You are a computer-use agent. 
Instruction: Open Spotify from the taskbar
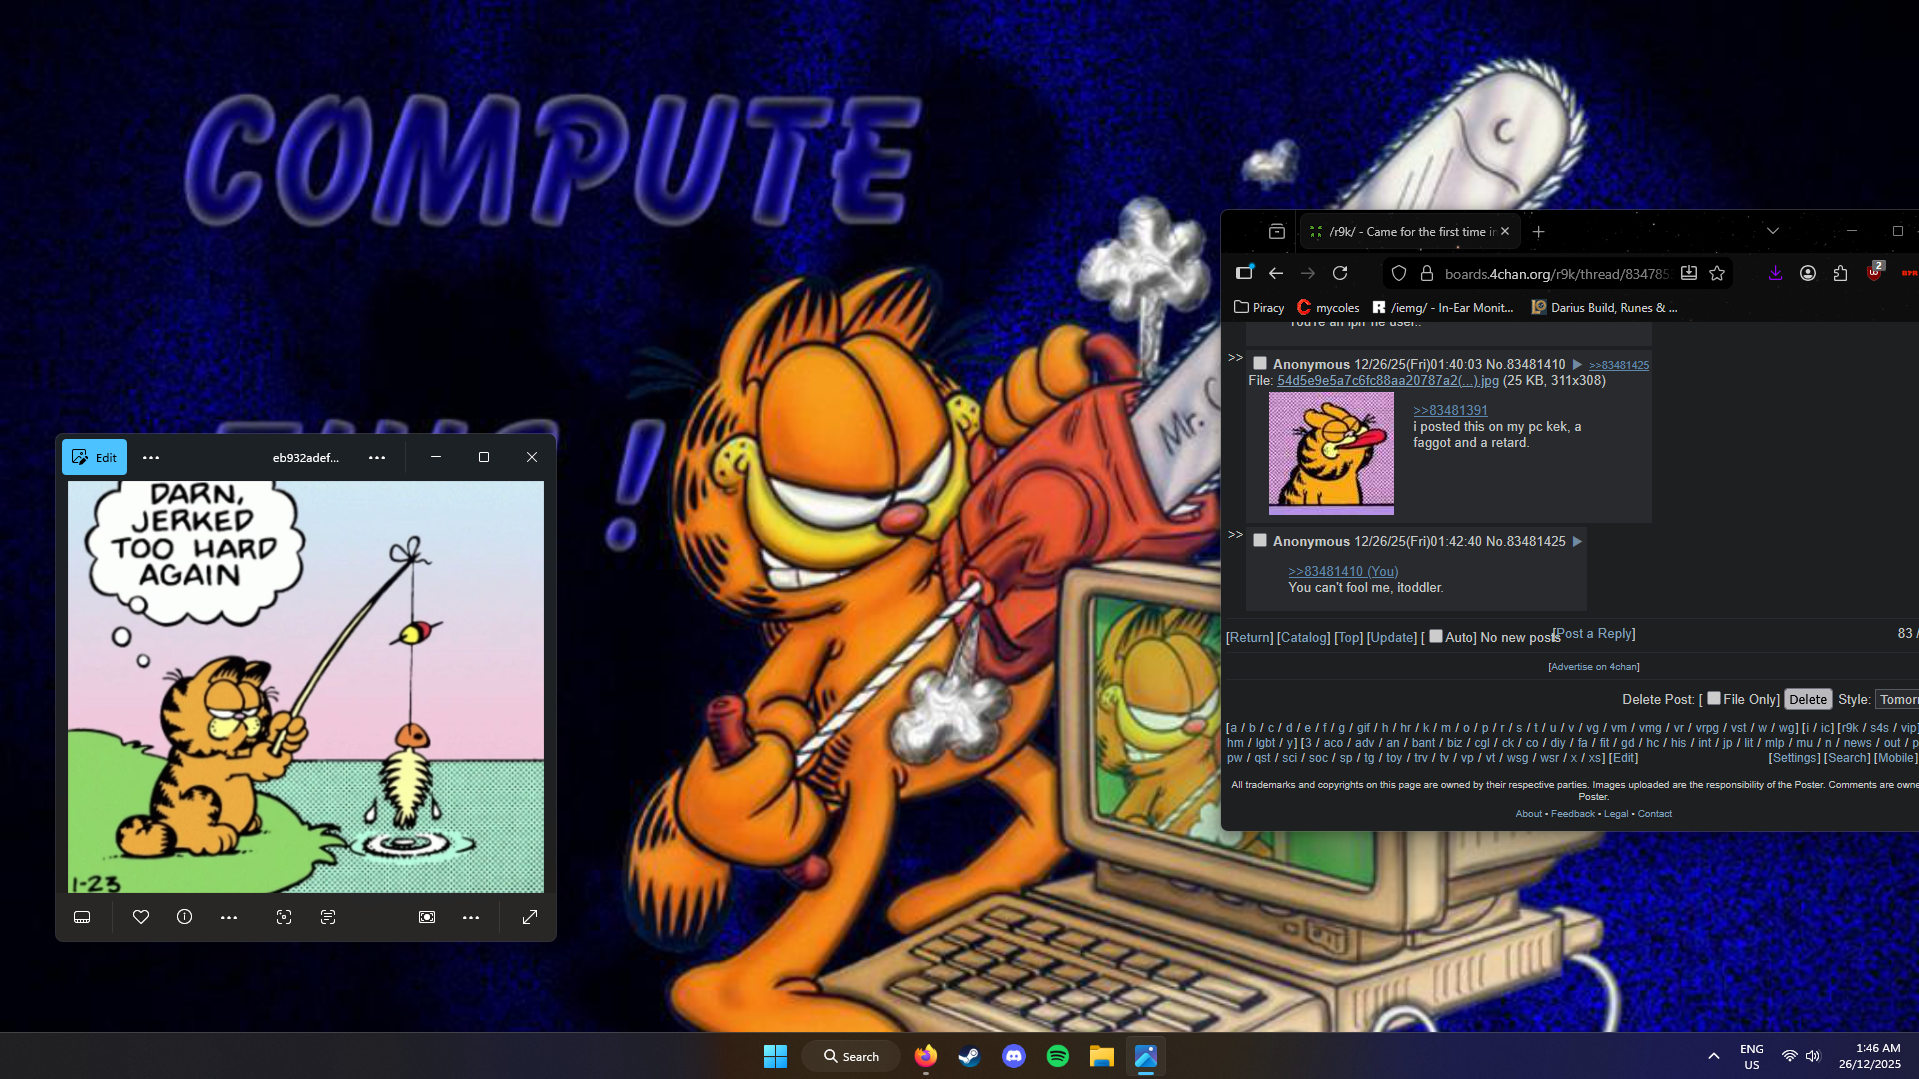pyautogui.click(x=1057, y=1056)
